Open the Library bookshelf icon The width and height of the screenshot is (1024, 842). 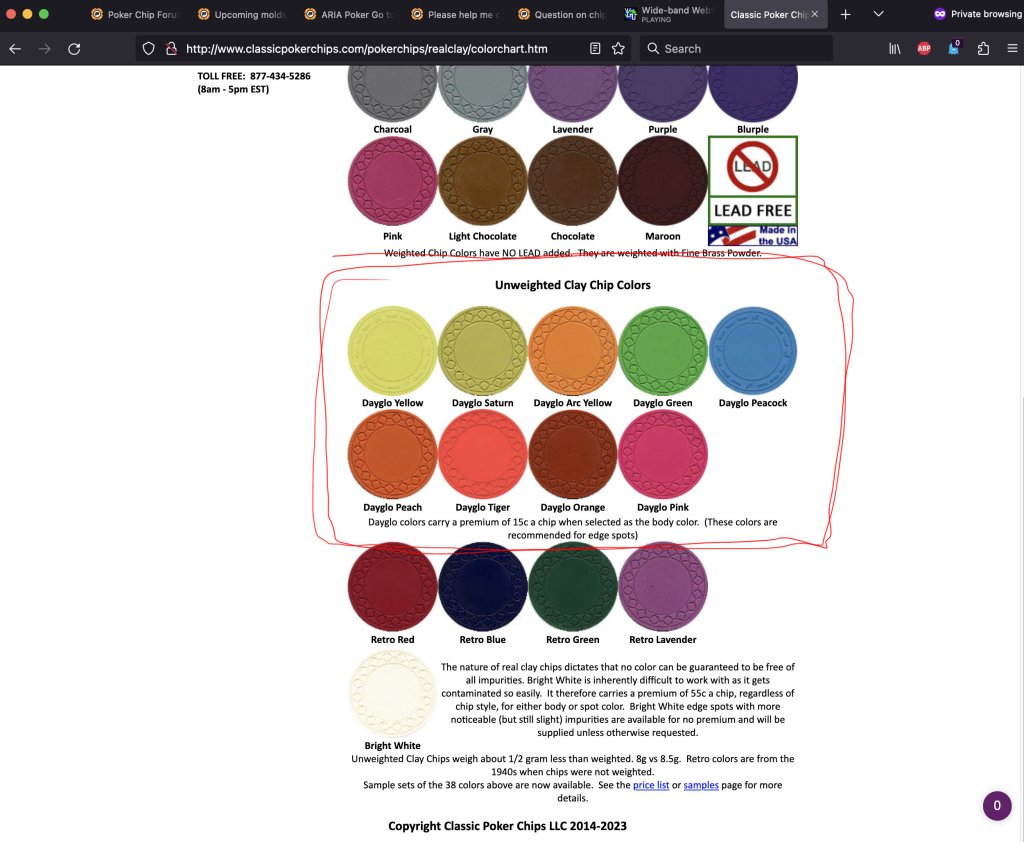[894, 48]
